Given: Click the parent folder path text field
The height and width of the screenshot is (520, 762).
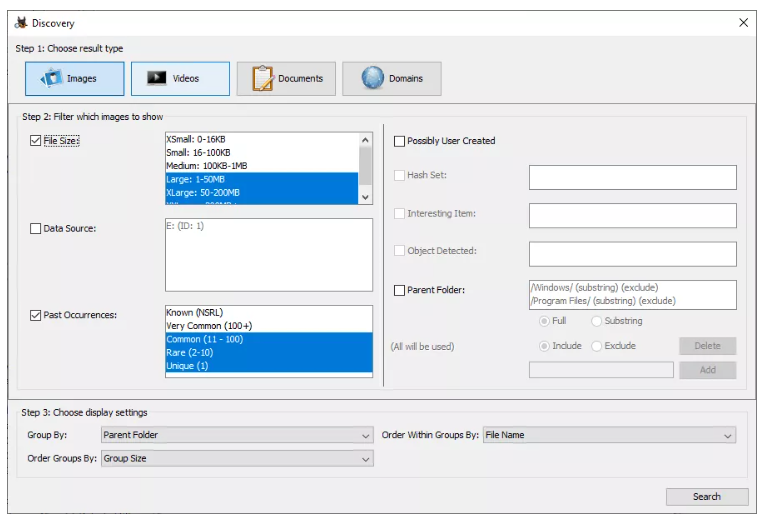Looking at the screenshot, I should [x=601, y=370].
